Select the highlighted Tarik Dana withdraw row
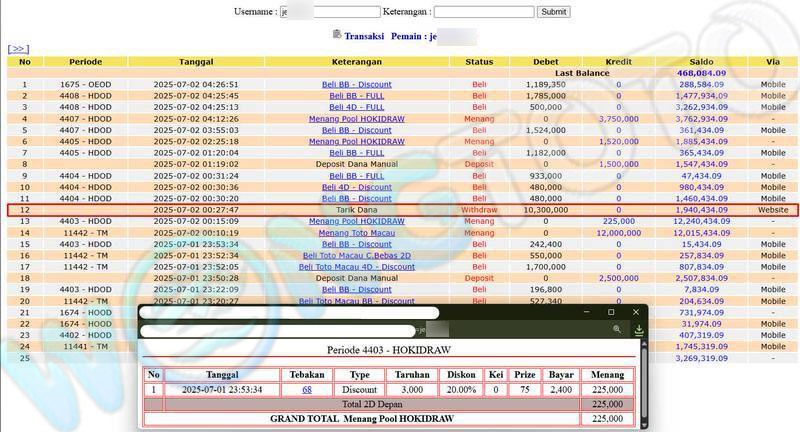 (x=357, y=210)
